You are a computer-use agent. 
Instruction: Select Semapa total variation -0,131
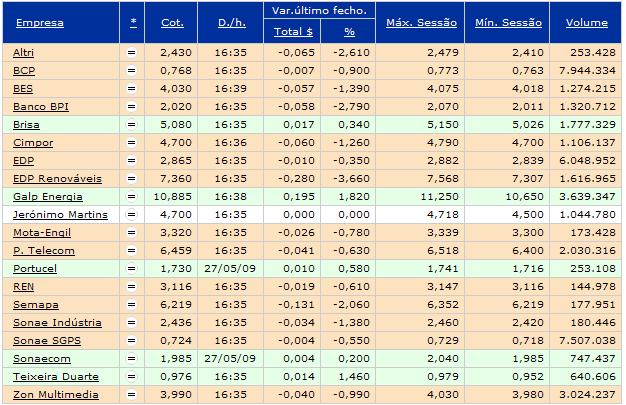tap(296, 304)
